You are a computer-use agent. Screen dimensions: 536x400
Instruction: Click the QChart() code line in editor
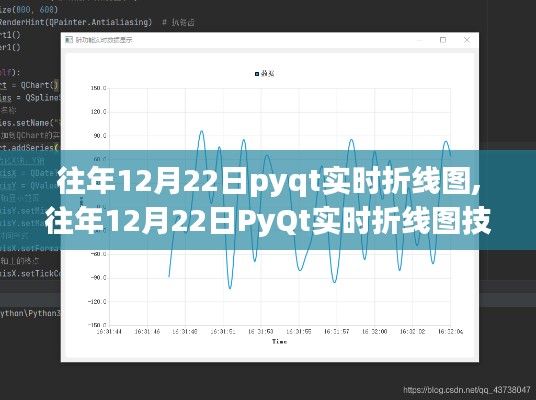30,85
